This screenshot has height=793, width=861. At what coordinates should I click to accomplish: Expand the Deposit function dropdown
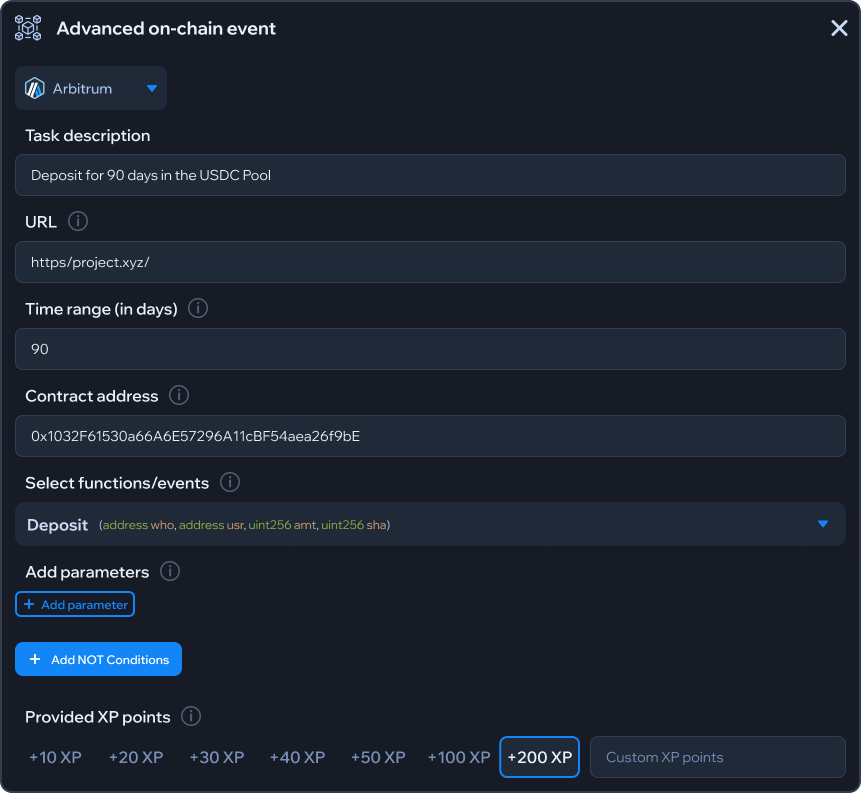[823, 524]
